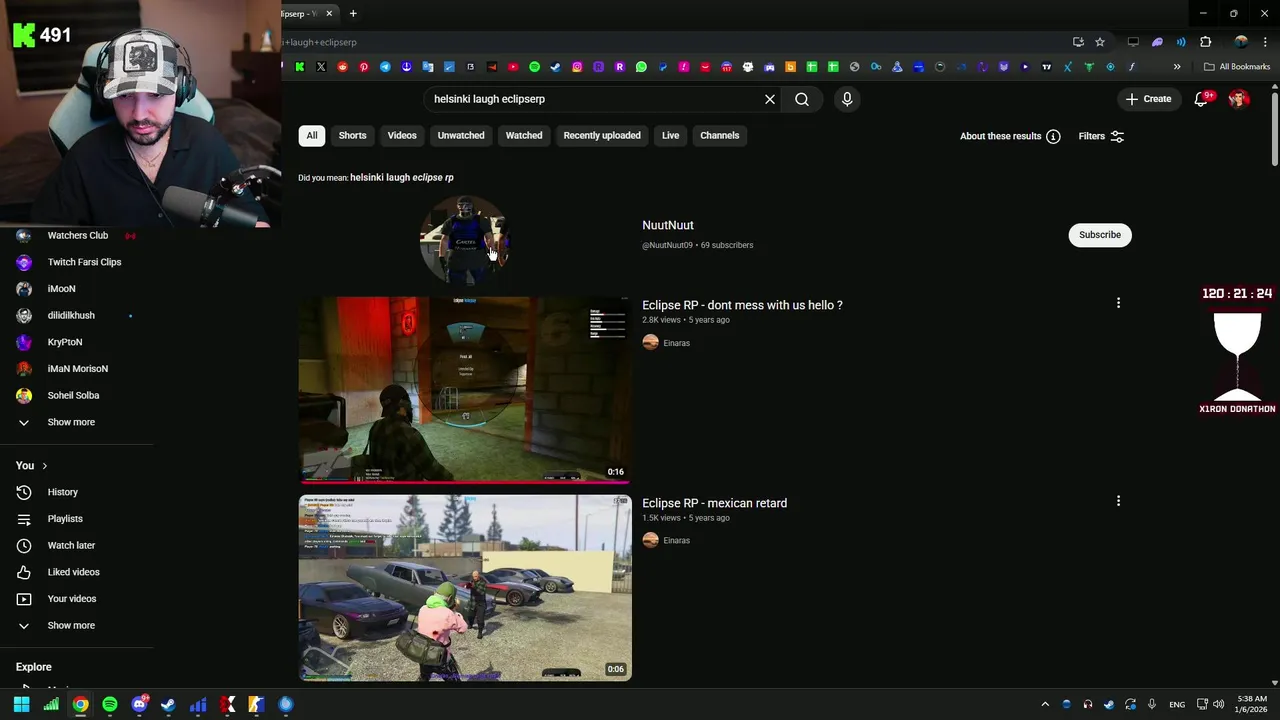
Task: Show more bookmarks with the double chevron
Action: (x=1177, y=67)
